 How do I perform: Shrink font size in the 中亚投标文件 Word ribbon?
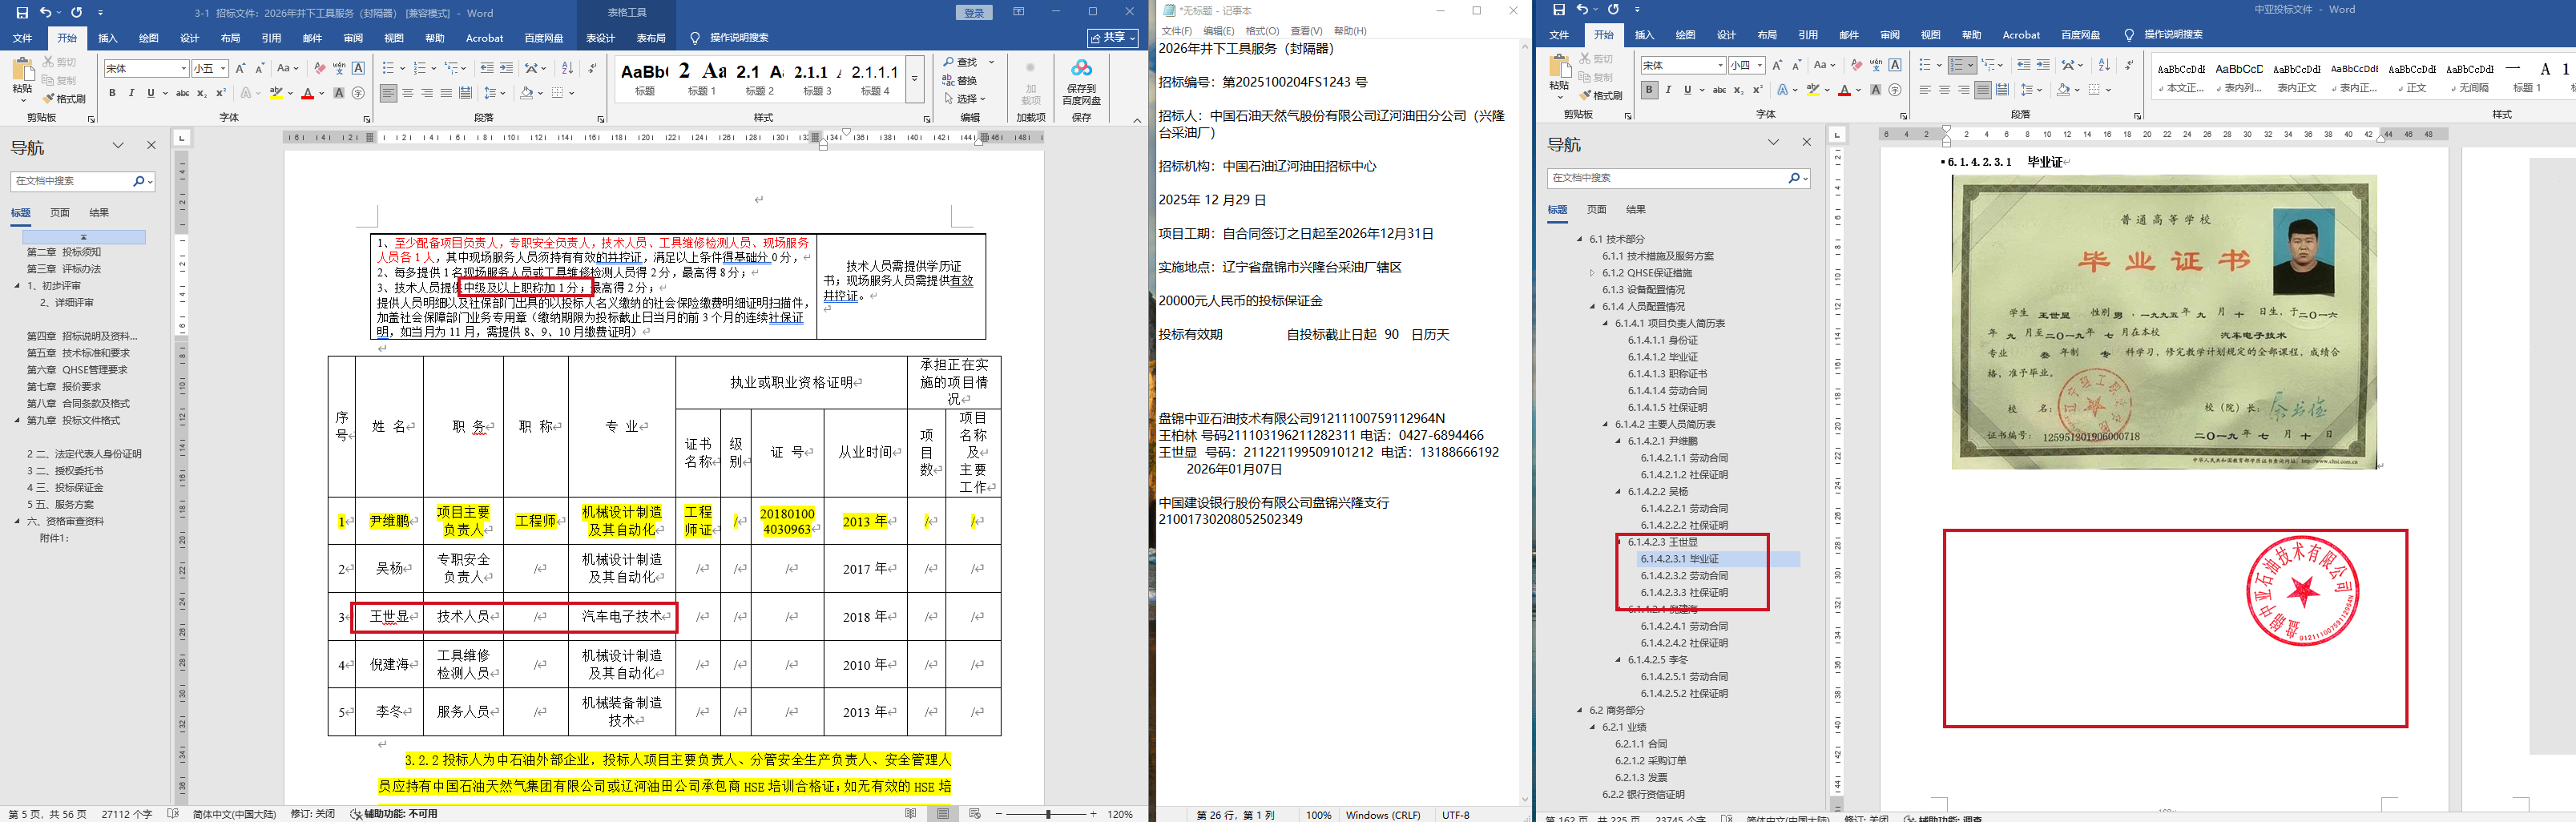1797,65
